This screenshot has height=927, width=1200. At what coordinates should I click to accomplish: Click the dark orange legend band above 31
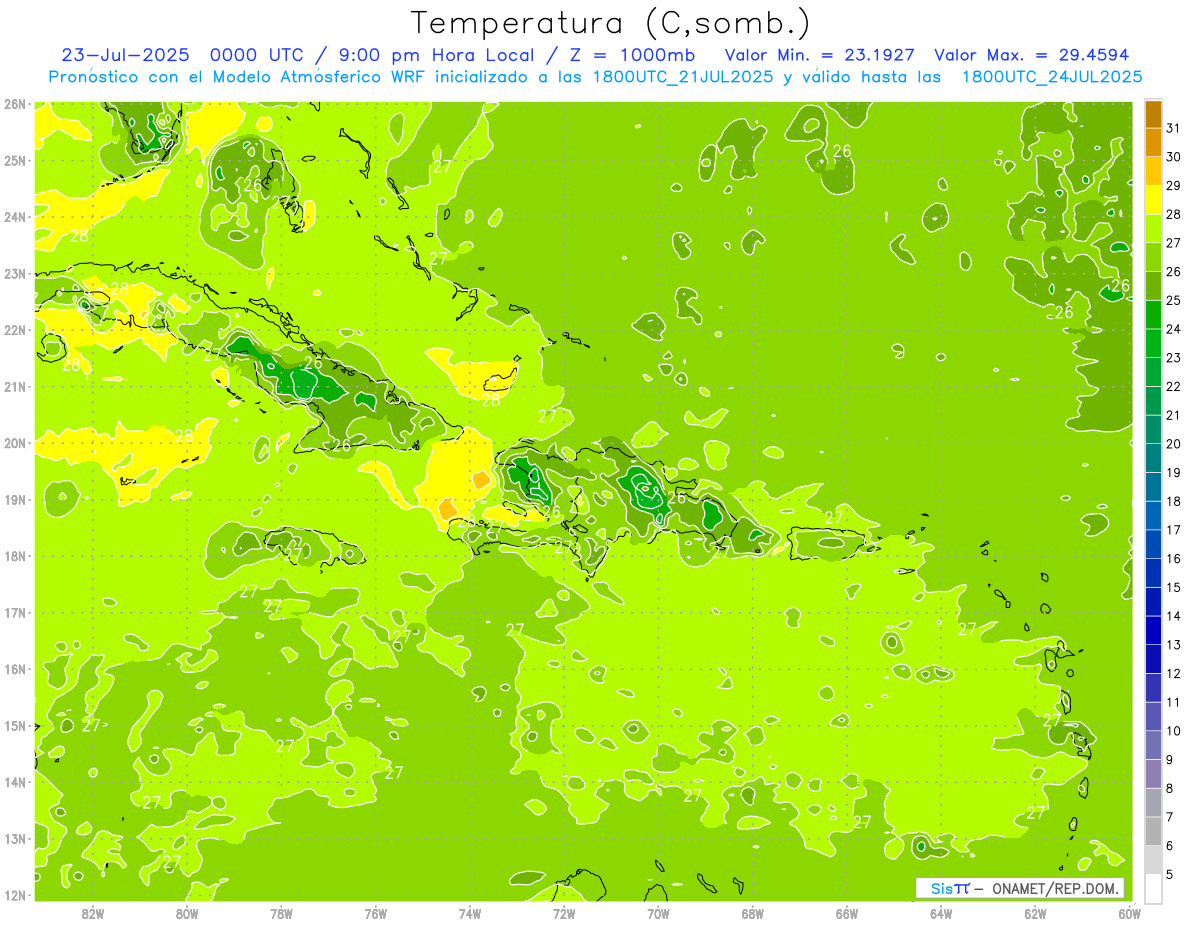tap(1154, 114)
